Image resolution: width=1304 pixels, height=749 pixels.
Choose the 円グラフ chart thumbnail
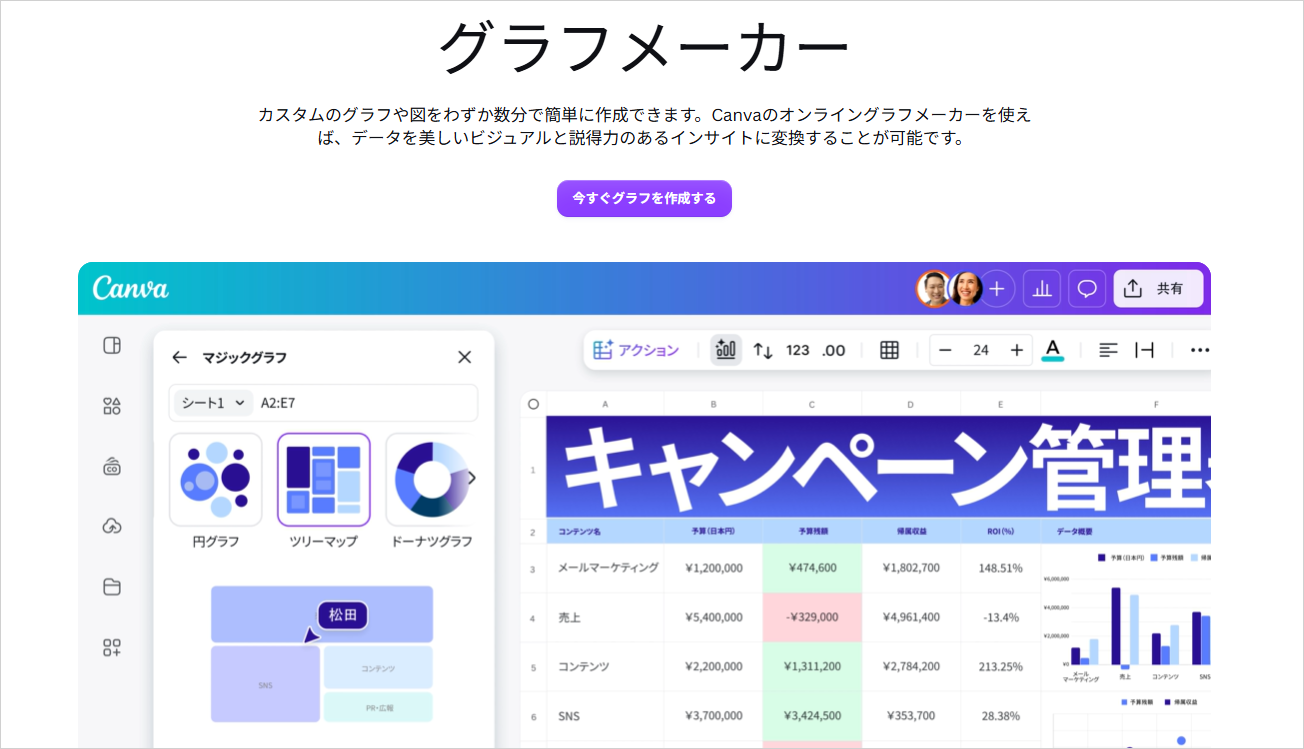coord(216,480)
